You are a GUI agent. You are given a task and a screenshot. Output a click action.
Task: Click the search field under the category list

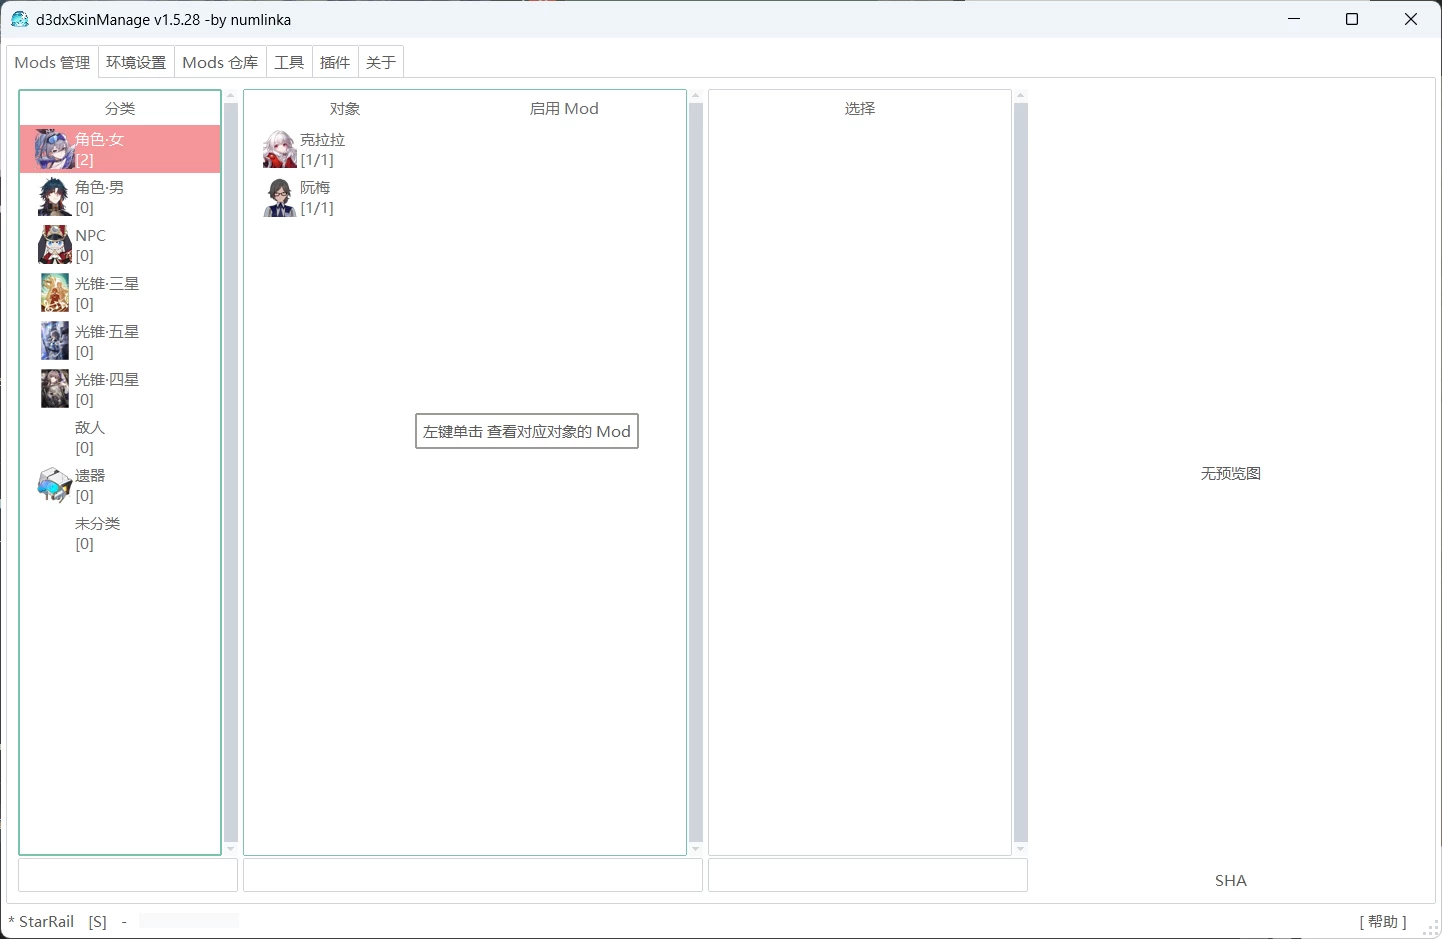[128, 875]
